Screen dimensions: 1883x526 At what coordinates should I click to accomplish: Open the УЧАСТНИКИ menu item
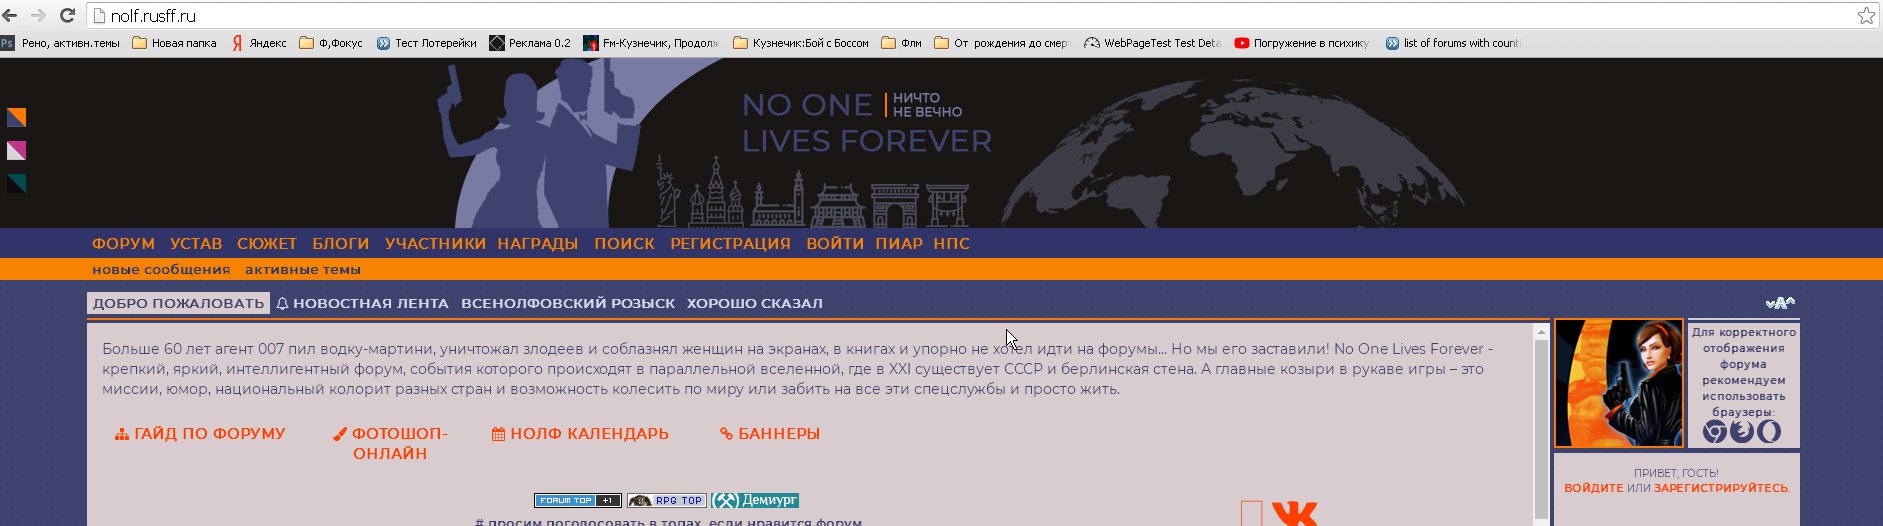pos(435,243)
